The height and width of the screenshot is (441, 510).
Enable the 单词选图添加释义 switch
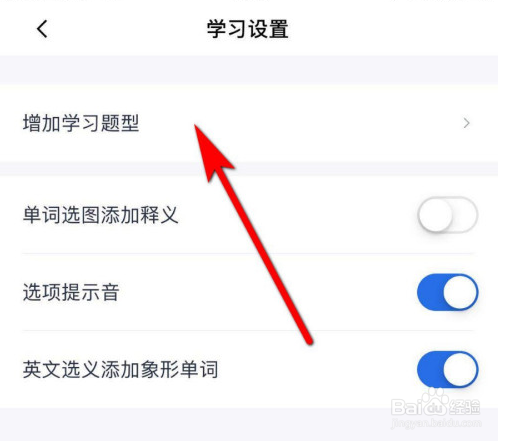click(448, 215)
